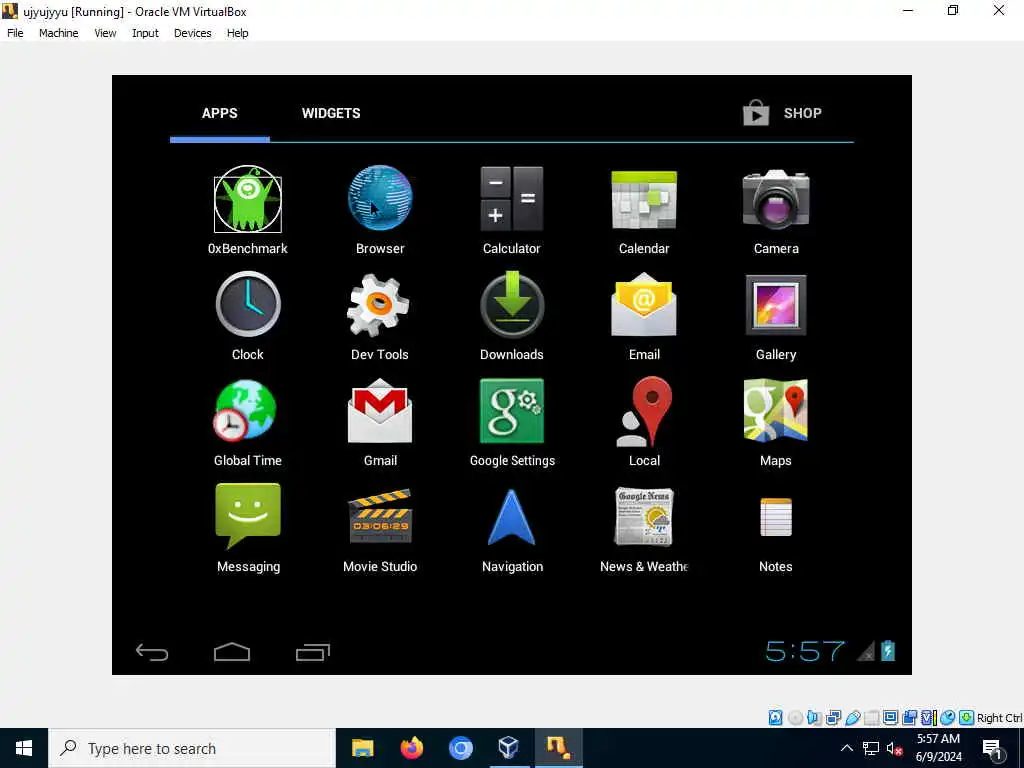Show hidden system tray icons
This screenshot has width=1024, height=768.
tap(846, 748)
